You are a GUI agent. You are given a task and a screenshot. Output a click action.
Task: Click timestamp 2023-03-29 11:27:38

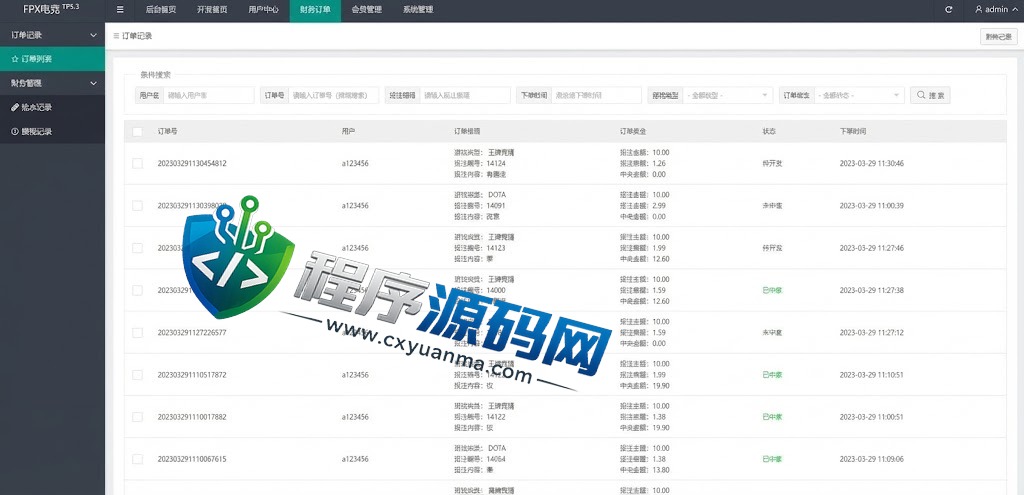tap(872, 290)
